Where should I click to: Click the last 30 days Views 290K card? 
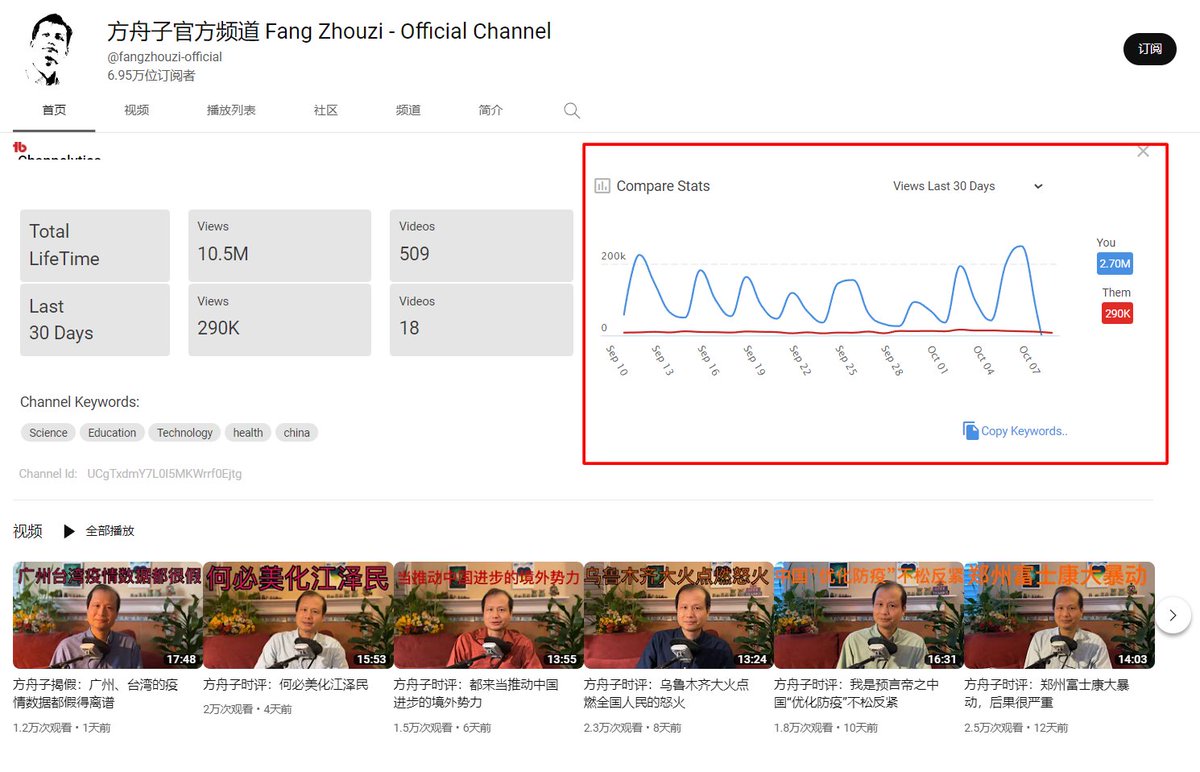click(x=280, y=320)
